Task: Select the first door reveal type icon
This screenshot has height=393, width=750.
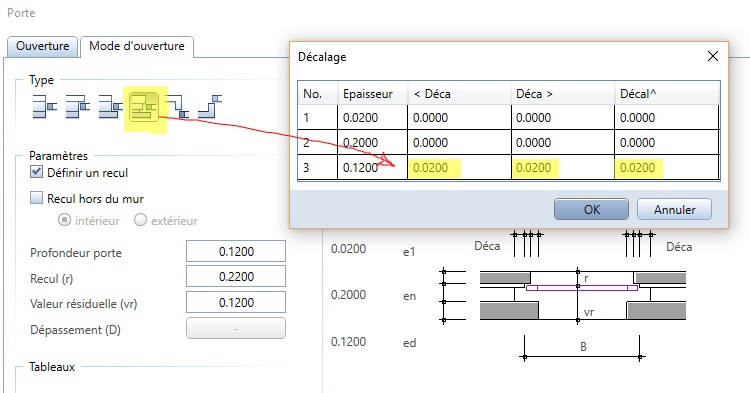Action: click(44, 106)
